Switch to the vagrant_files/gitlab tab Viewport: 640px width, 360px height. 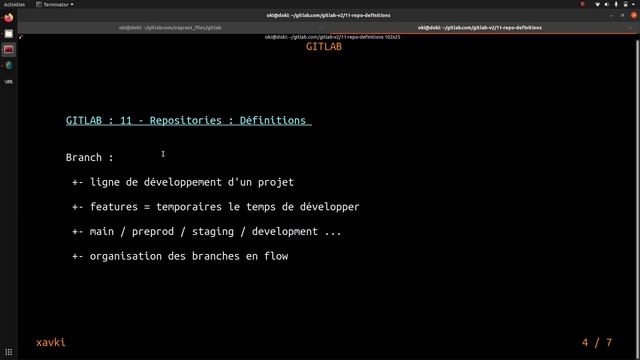click(170, 28)
